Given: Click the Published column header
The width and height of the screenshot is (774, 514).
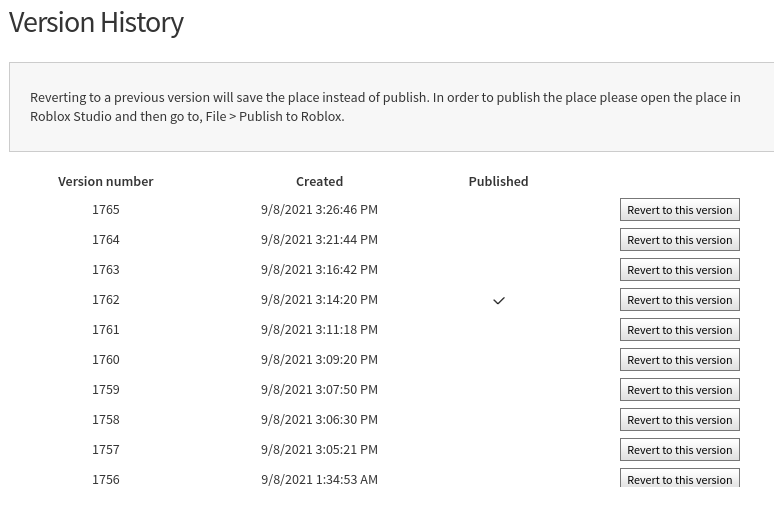Looking at the screenshot, I should click(499, 182).
